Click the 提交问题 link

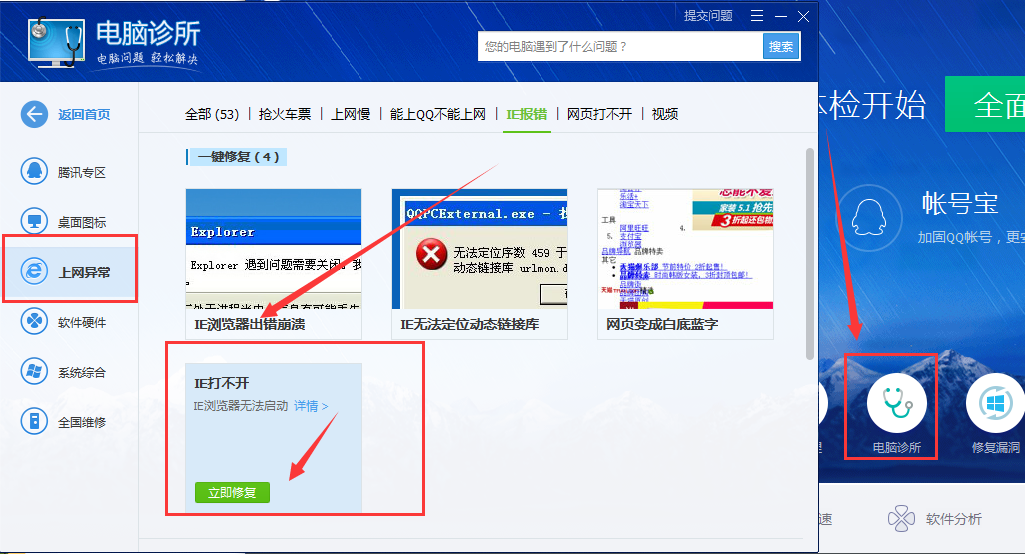(708, 16)
